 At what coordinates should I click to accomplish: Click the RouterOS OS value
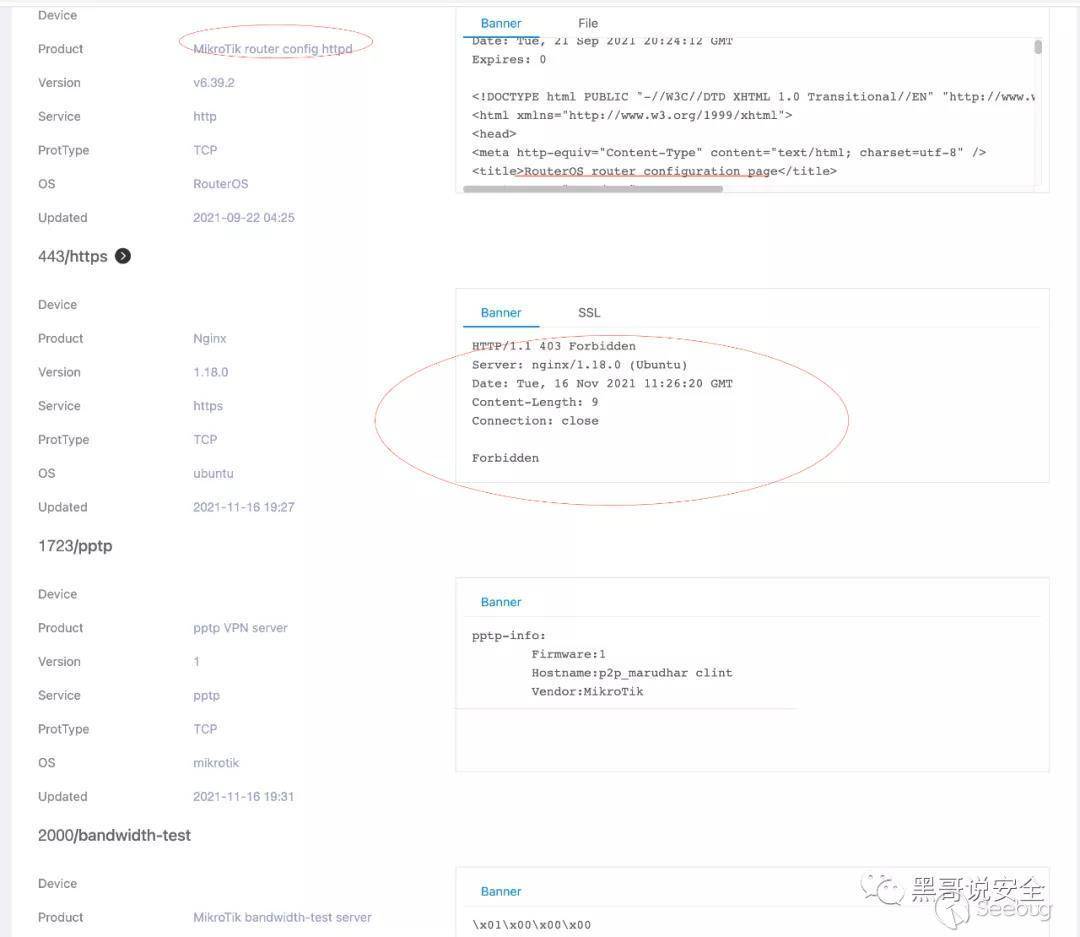[220, 184]
